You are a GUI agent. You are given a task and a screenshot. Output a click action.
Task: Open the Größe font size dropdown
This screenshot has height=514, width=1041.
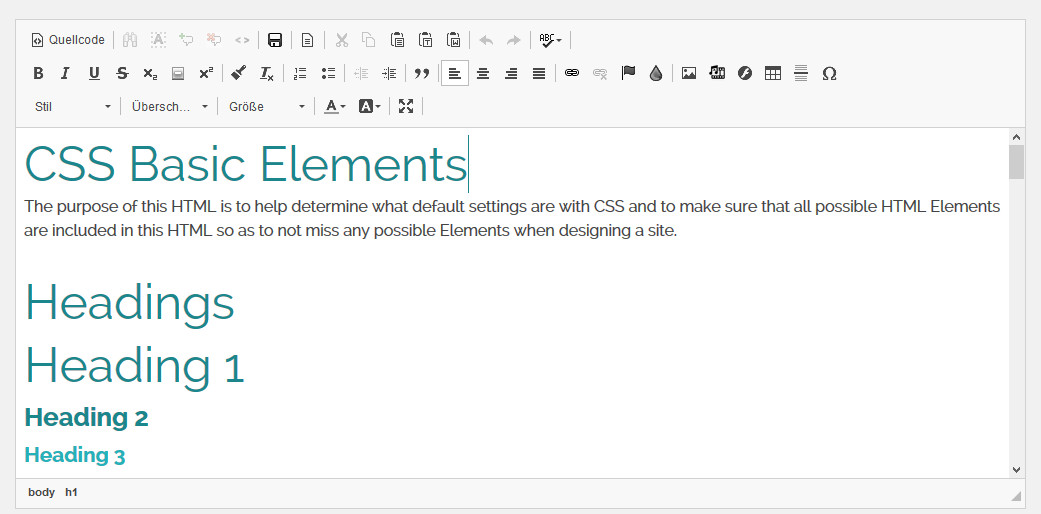pyautogui.click(x=266, y=106)
